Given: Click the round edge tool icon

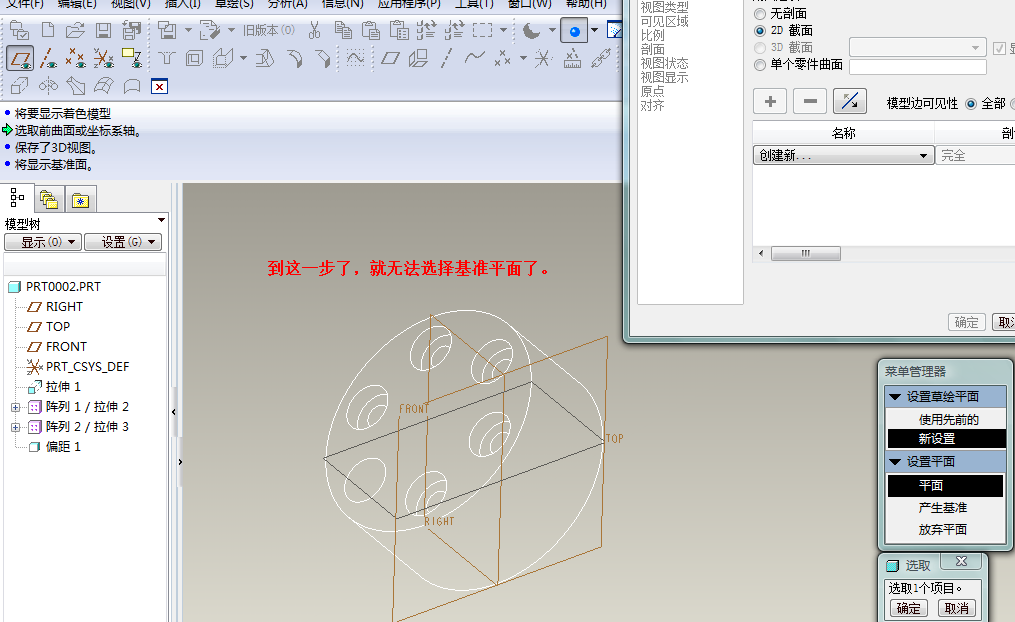Looking at the screenshot, I should coord(295,58).
